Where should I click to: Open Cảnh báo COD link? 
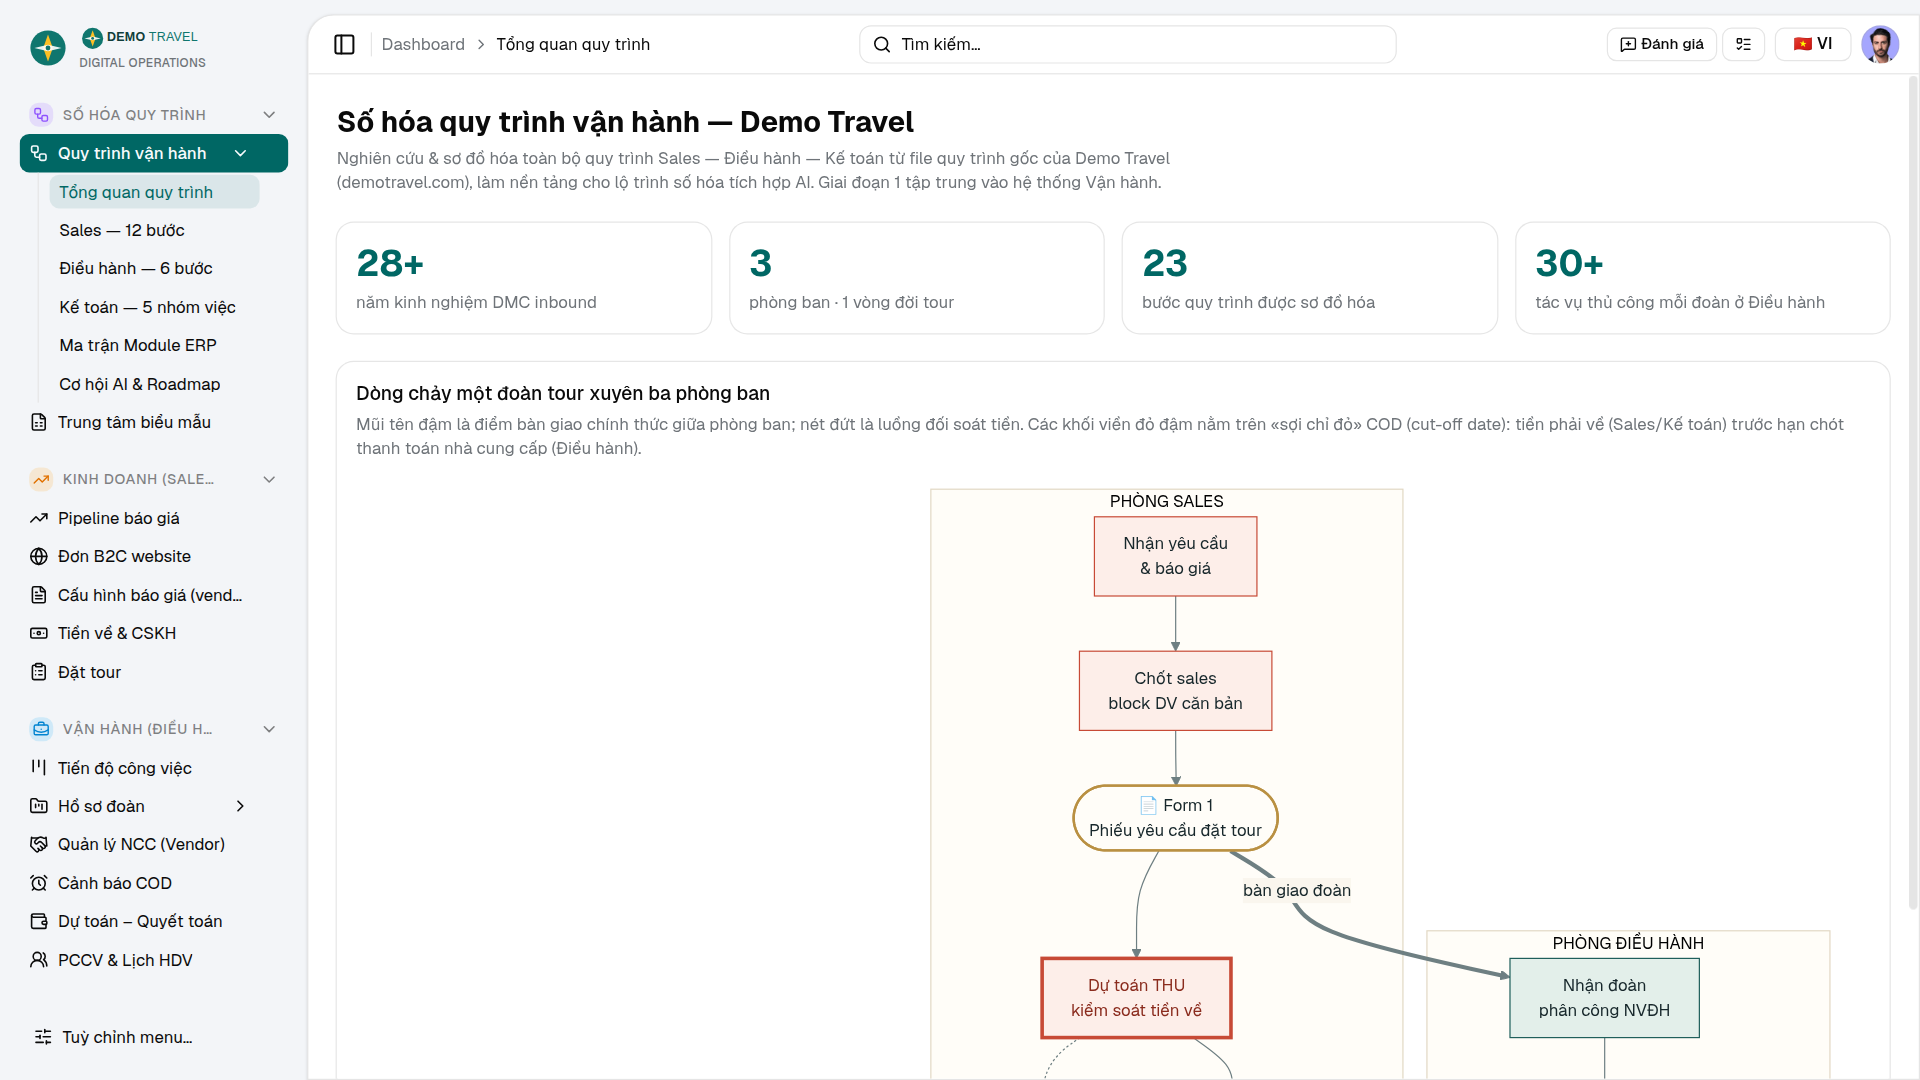(154, 883)
